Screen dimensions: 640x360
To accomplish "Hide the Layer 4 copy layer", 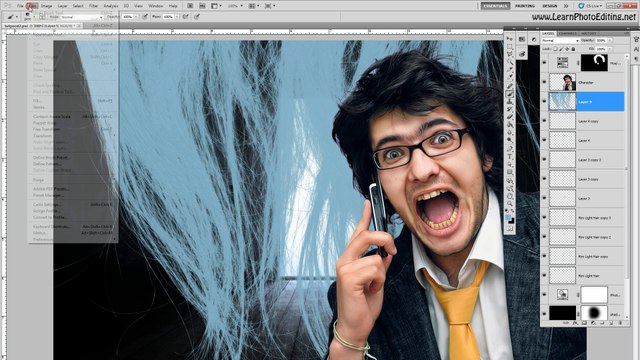I will click(544, 121).
